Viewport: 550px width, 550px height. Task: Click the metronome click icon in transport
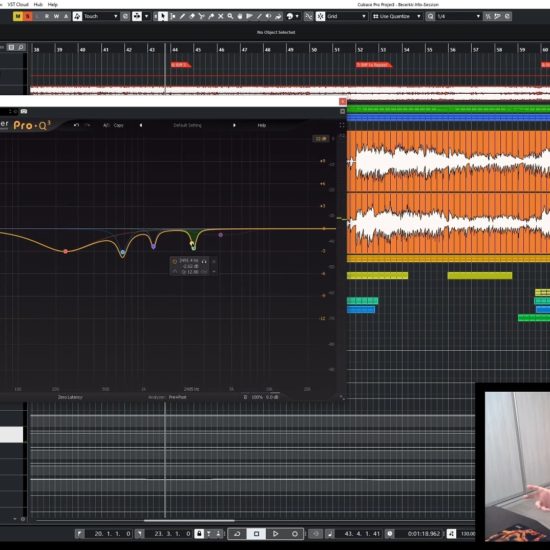coord(330,534)
